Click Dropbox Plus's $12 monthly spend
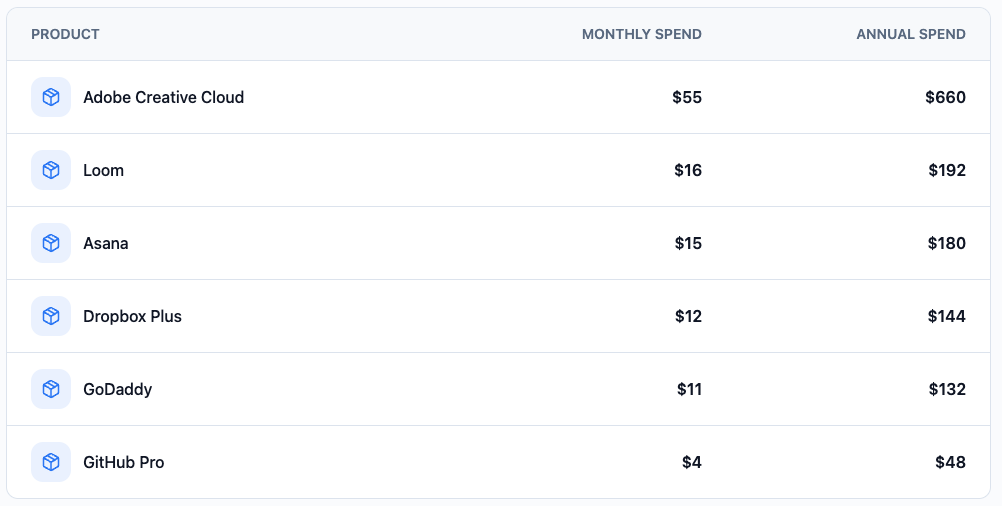This screenshot has height=506, width=1002. (688, 316)
